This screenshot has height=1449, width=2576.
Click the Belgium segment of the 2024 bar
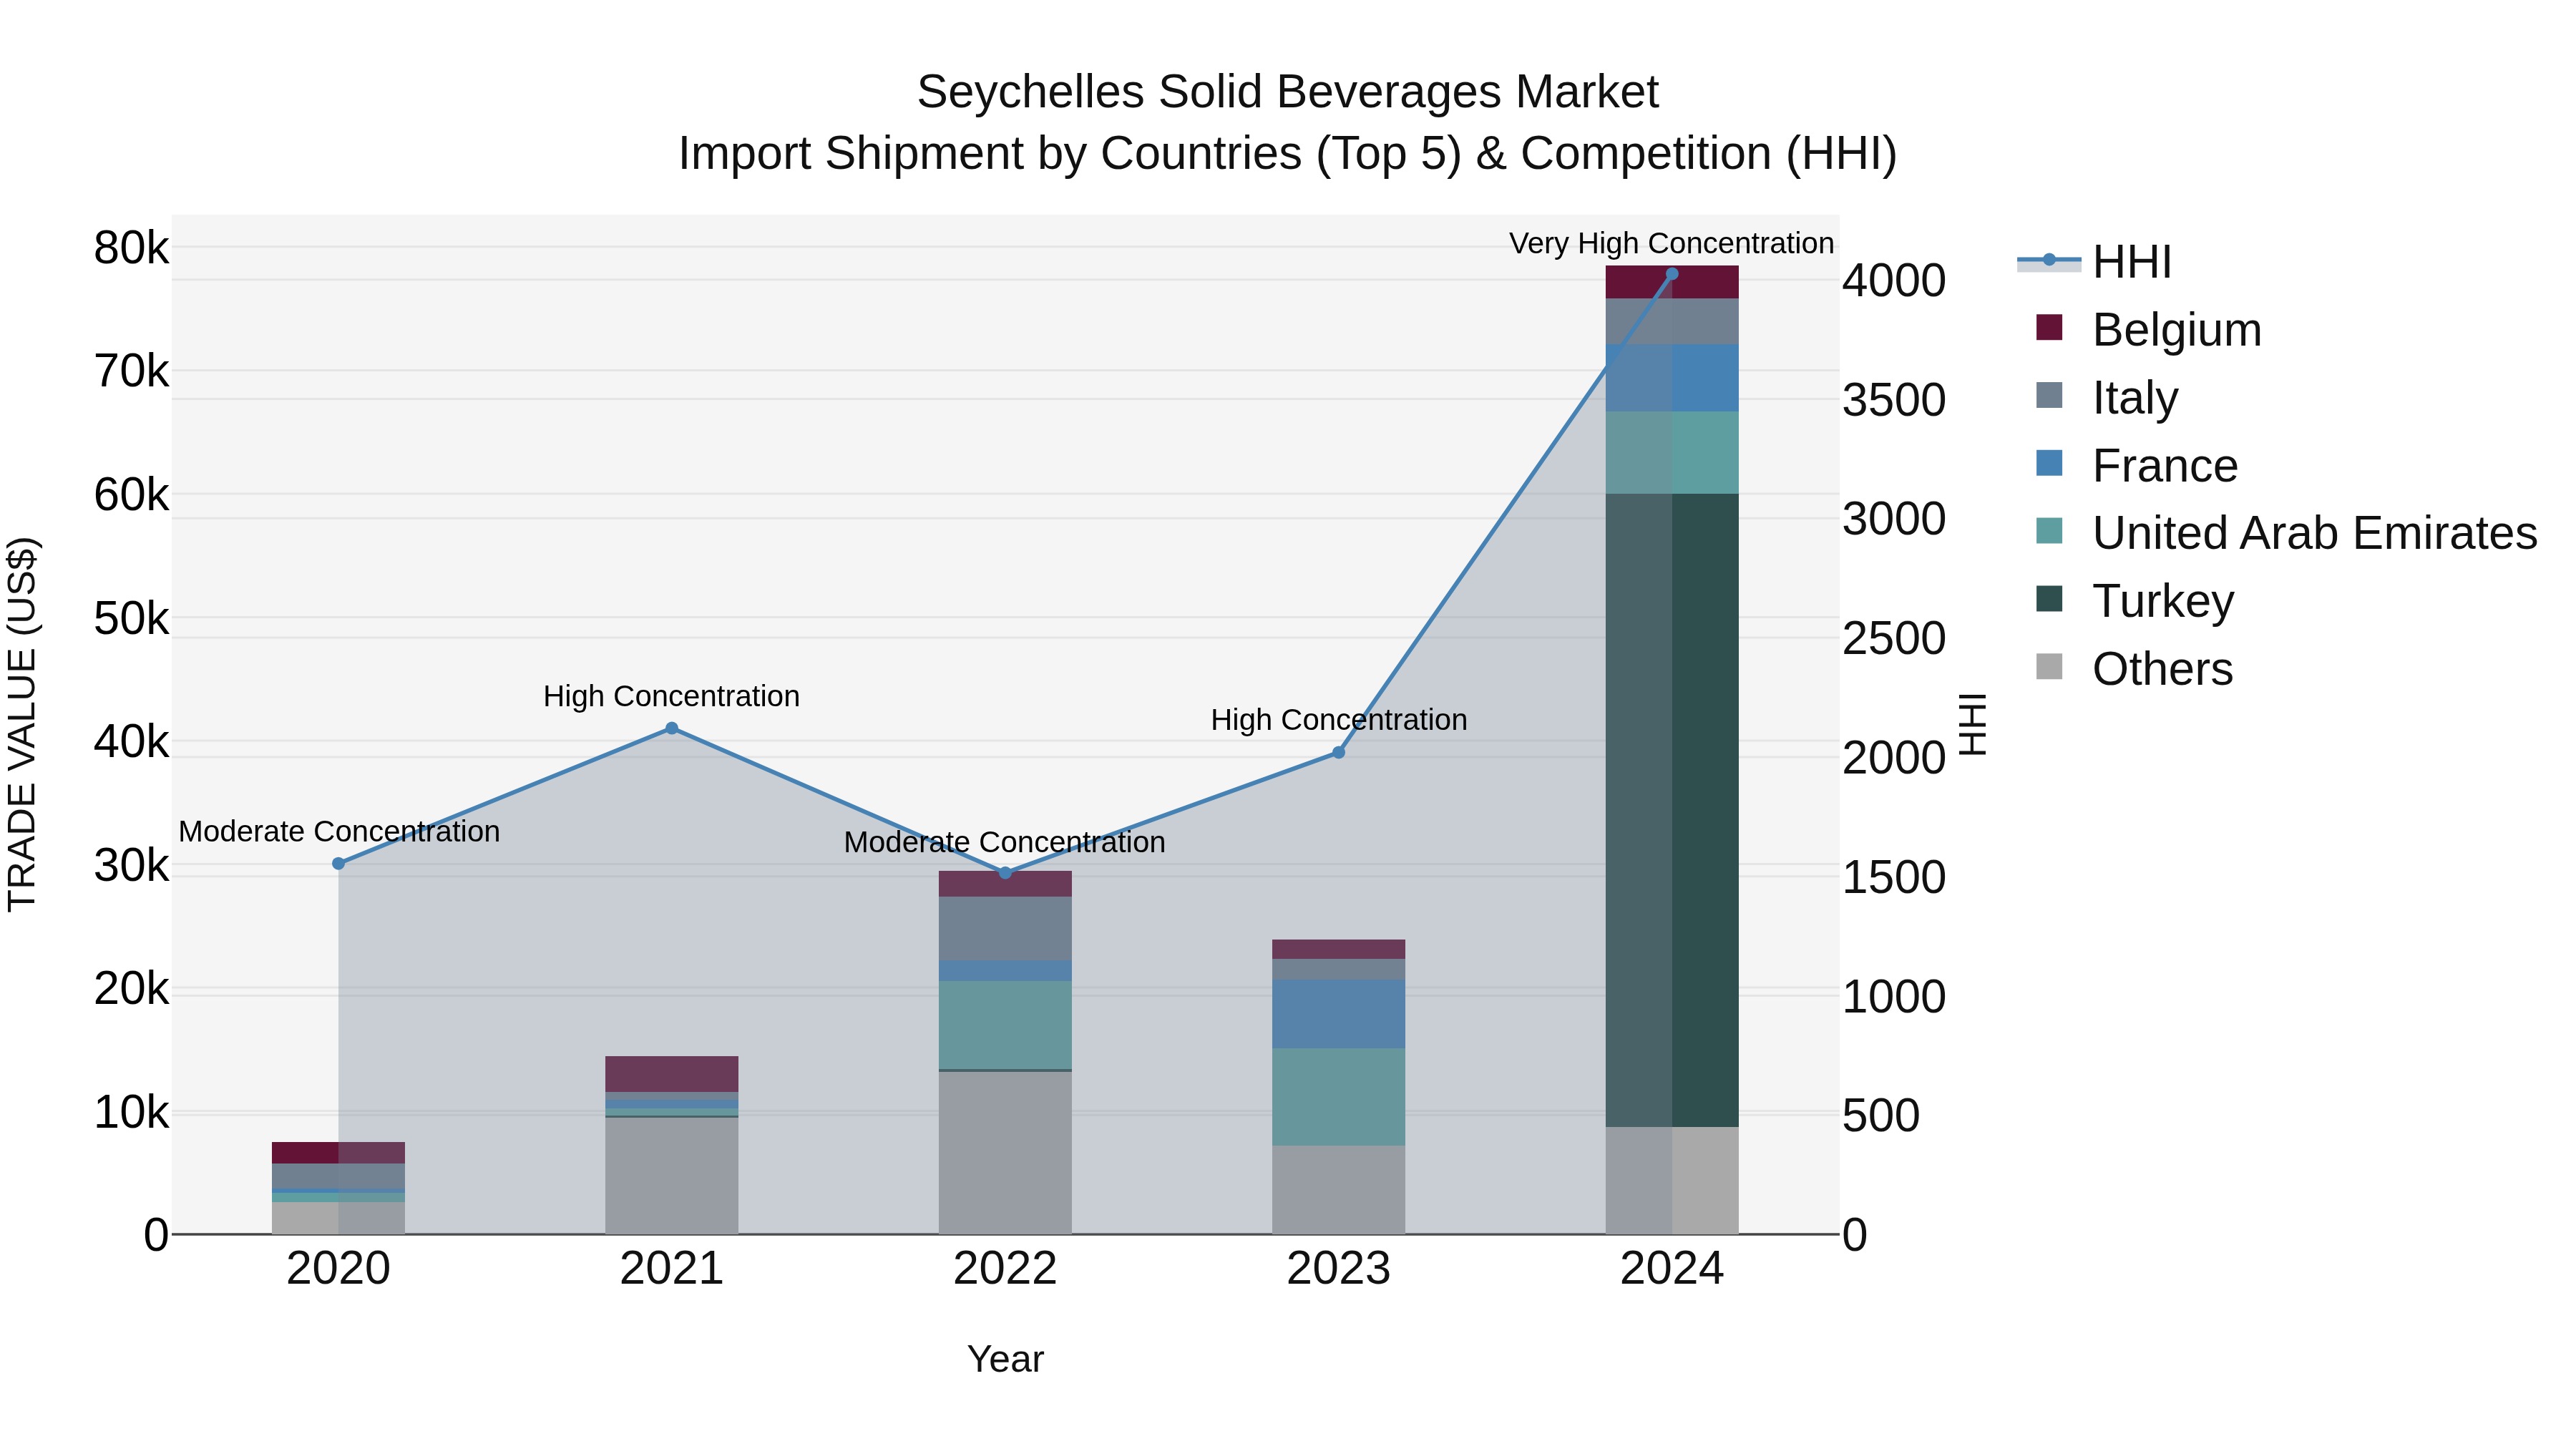(x=1672, y=282)
